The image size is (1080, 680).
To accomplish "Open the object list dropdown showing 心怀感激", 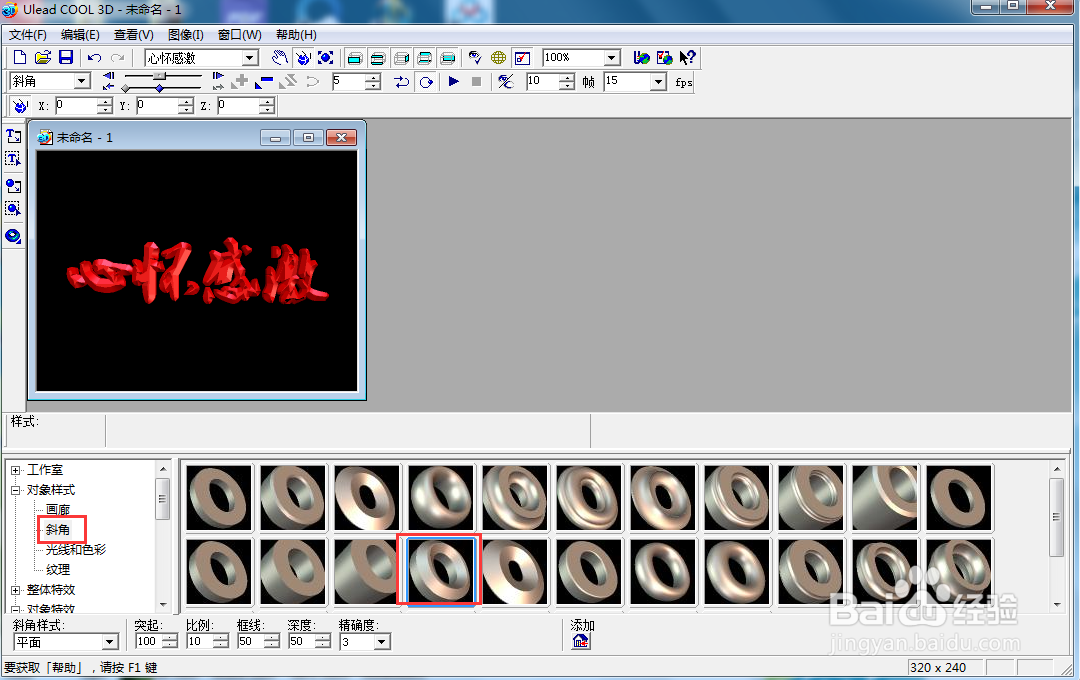I will click(250, 58).
